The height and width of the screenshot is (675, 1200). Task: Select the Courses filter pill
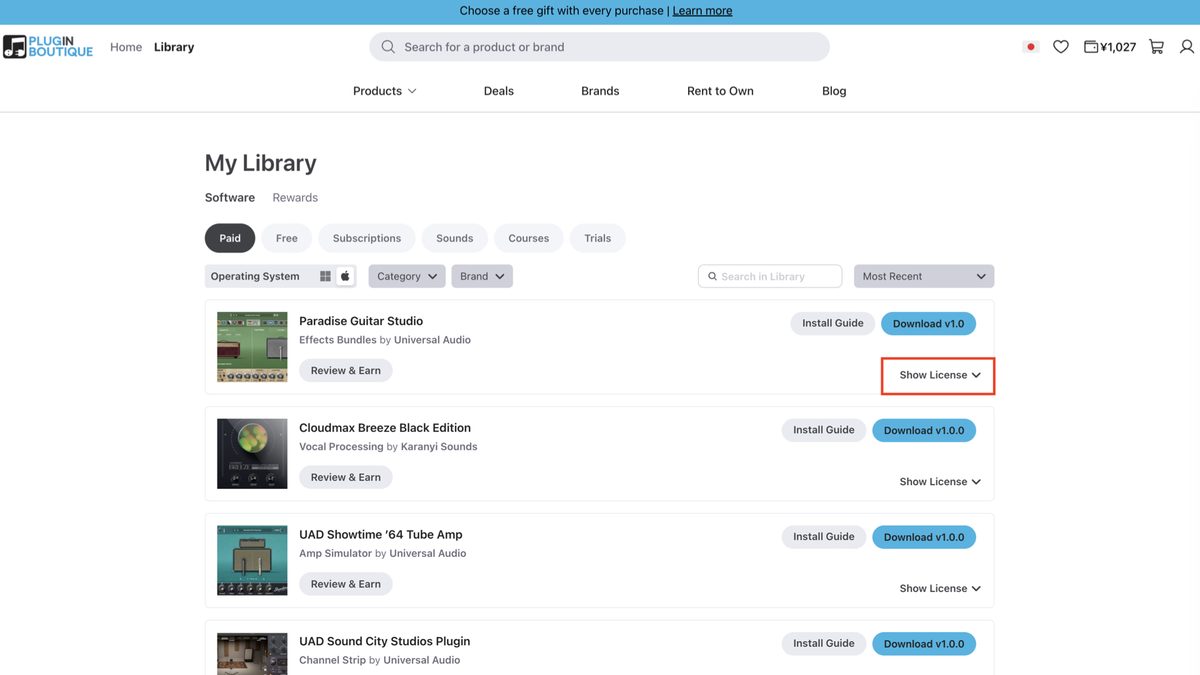pos(529,238)
